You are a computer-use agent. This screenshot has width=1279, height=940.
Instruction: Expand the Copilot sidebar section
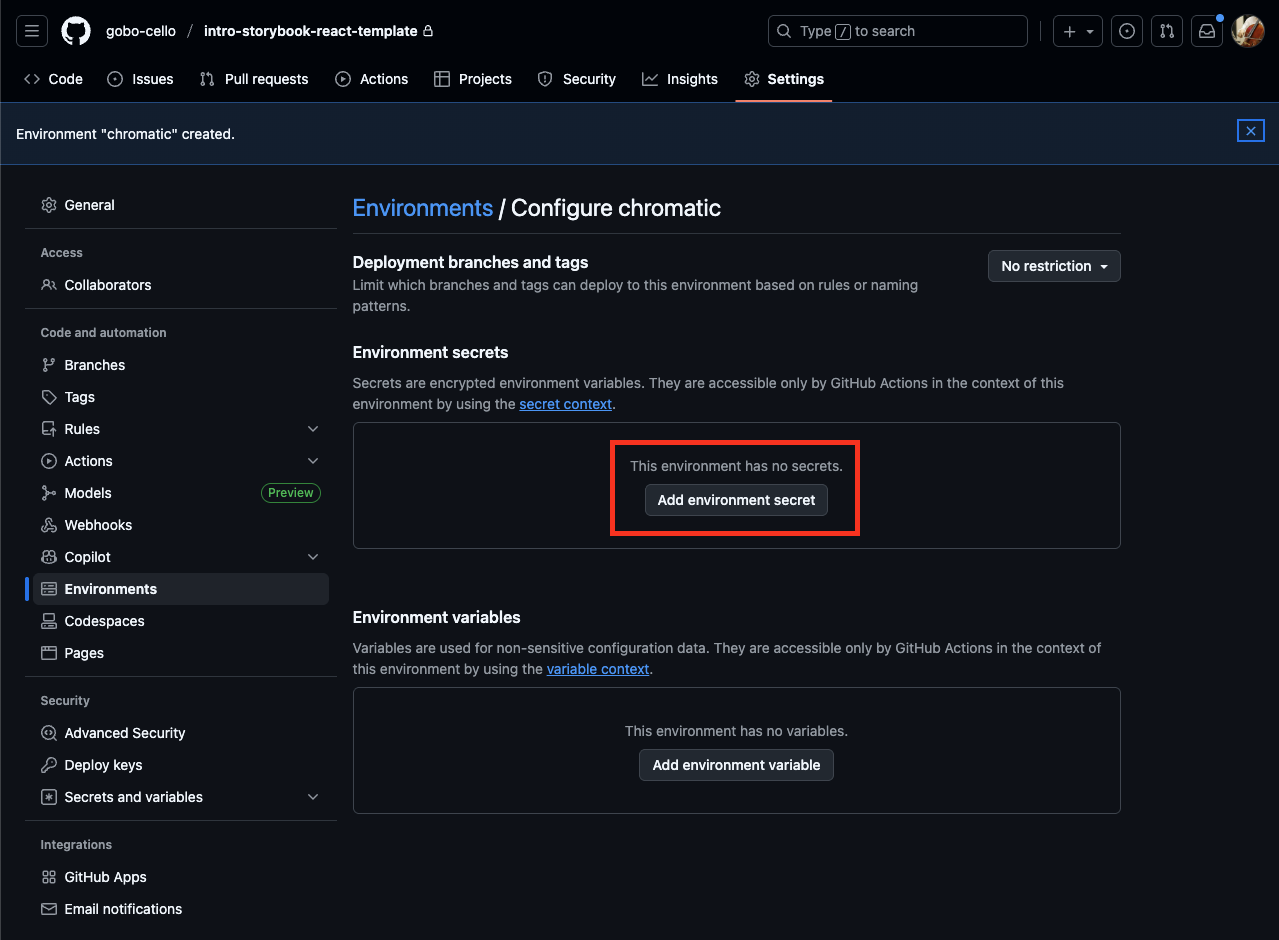click(x=181, y=557)
